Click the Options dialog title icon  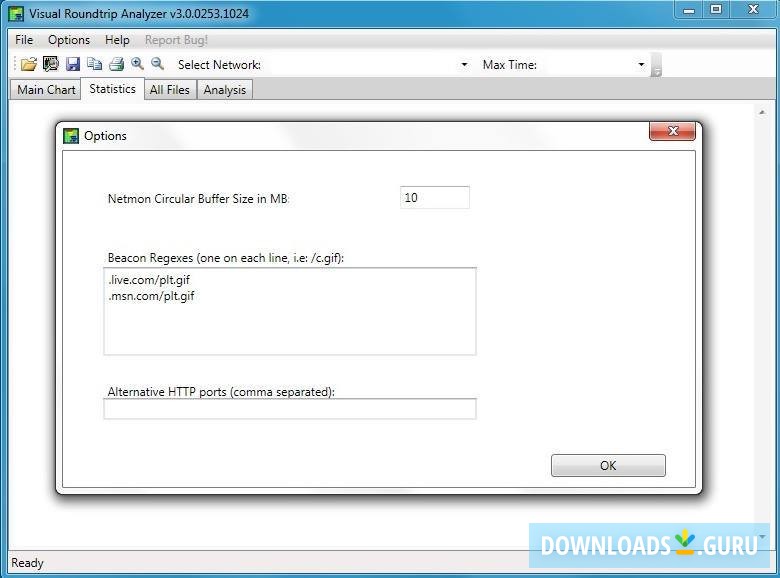[x=71, y=136]
